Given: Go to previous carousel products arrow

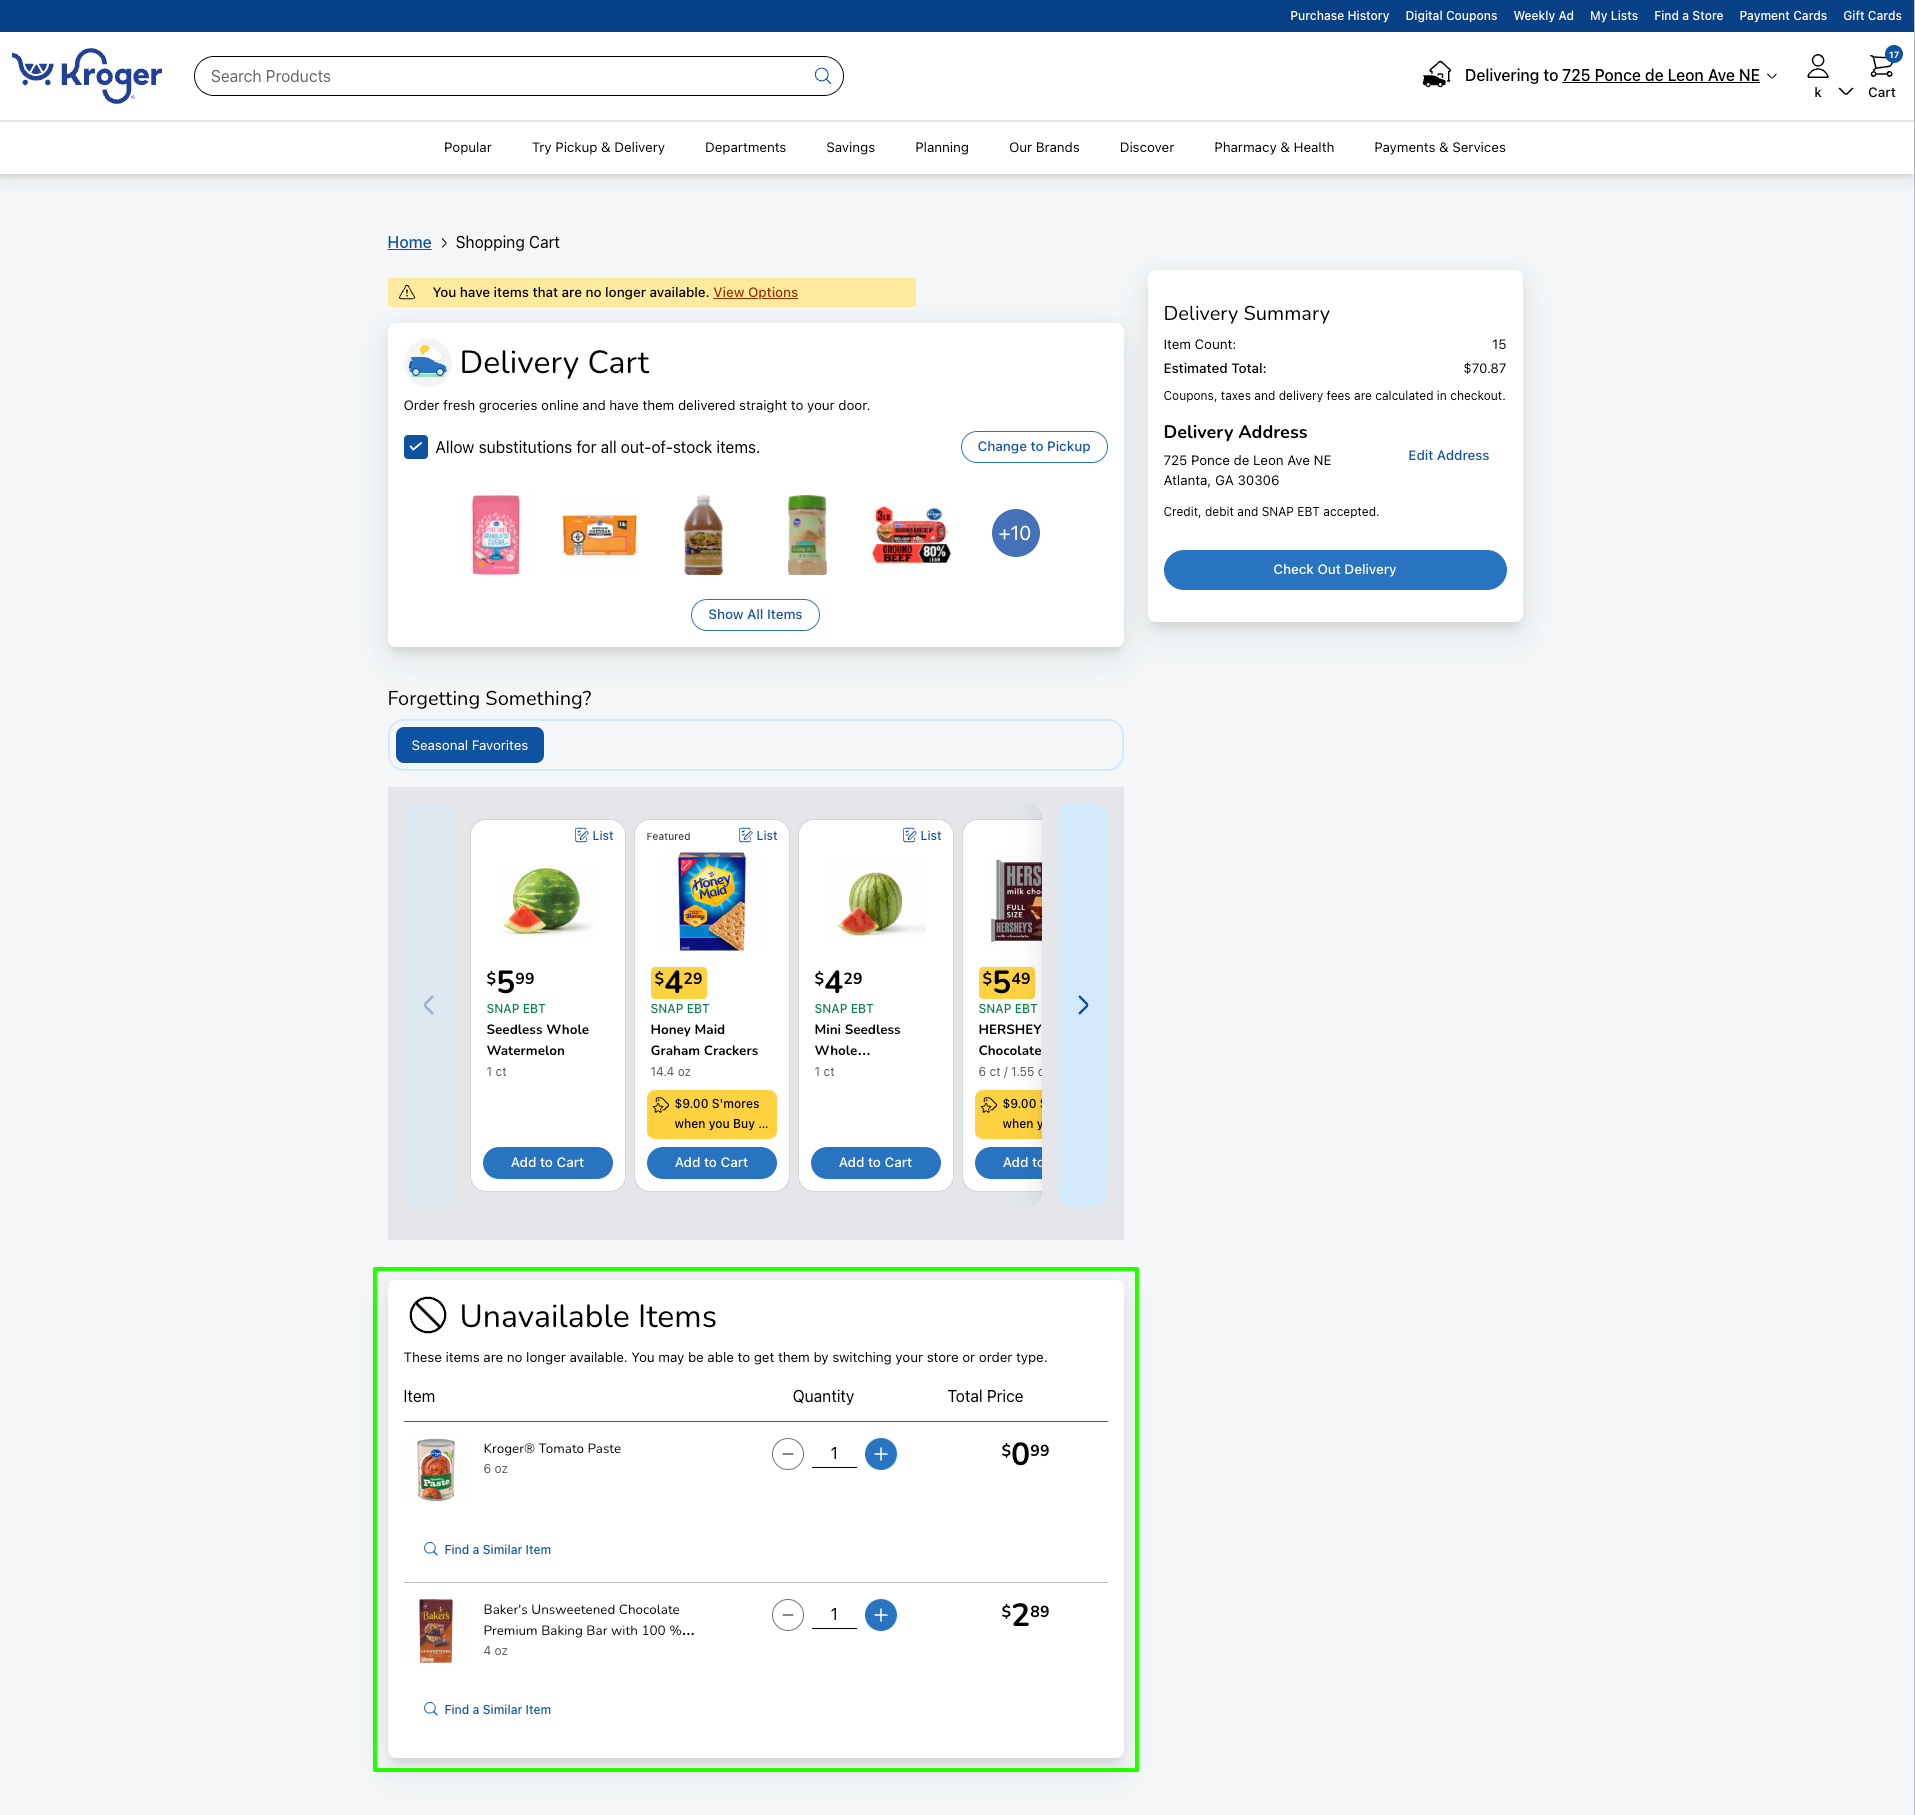Looking at the screenshot, I should pos(429,1005).
